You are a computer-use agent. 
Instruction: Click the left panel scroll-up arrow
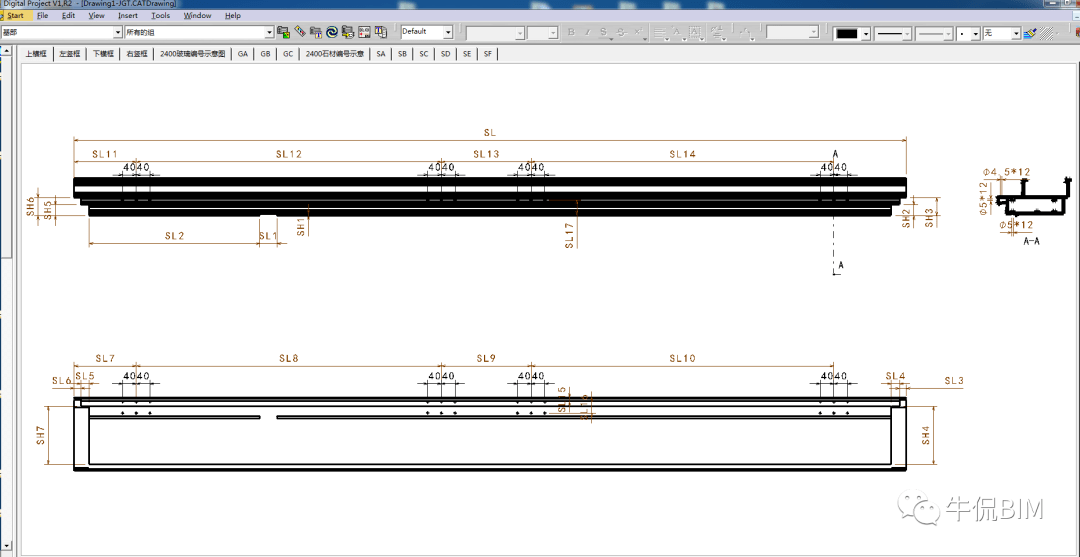tap(6, 51)
